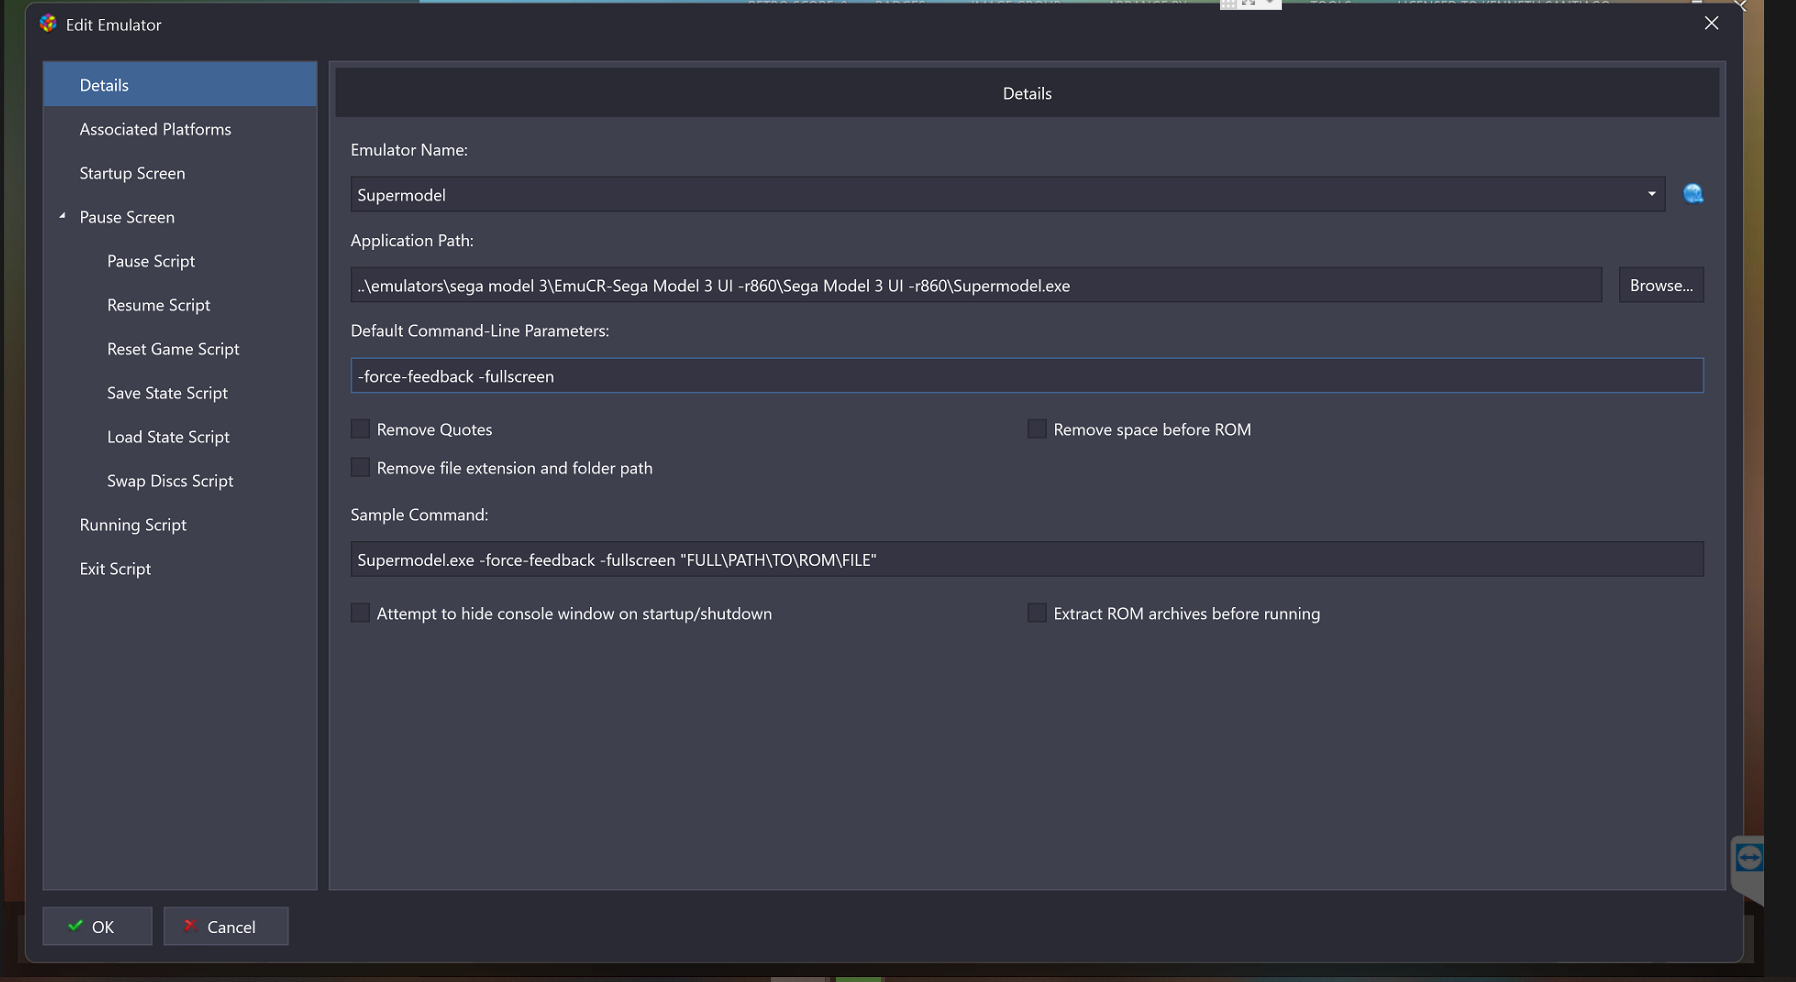Click the Default Command-Line Parameters field
The height and width of the screenshot is (982, 1796).
click(x=1027, y=376)
